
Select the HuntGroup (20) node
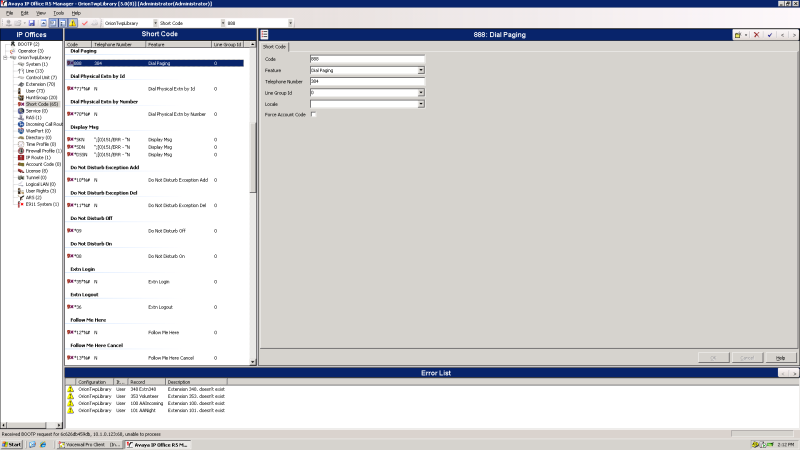coord(41,97)
